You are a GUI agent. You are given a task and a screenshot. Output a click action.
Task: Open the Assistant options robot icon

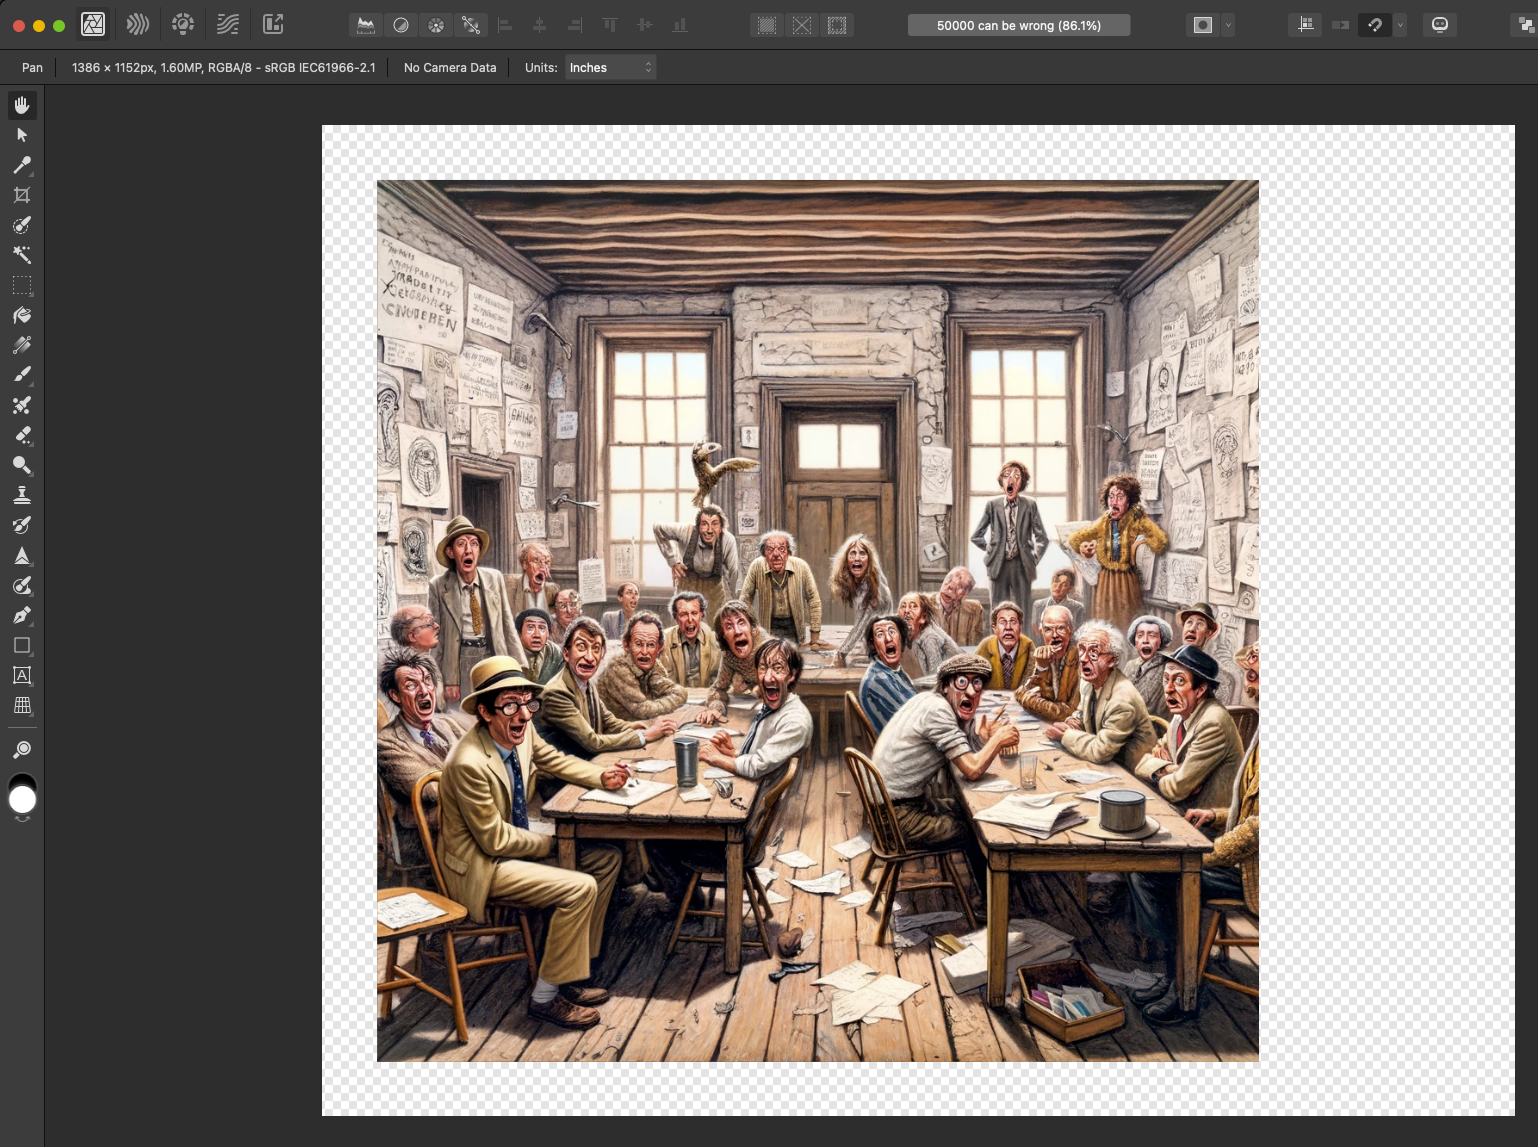(1440, 25)
